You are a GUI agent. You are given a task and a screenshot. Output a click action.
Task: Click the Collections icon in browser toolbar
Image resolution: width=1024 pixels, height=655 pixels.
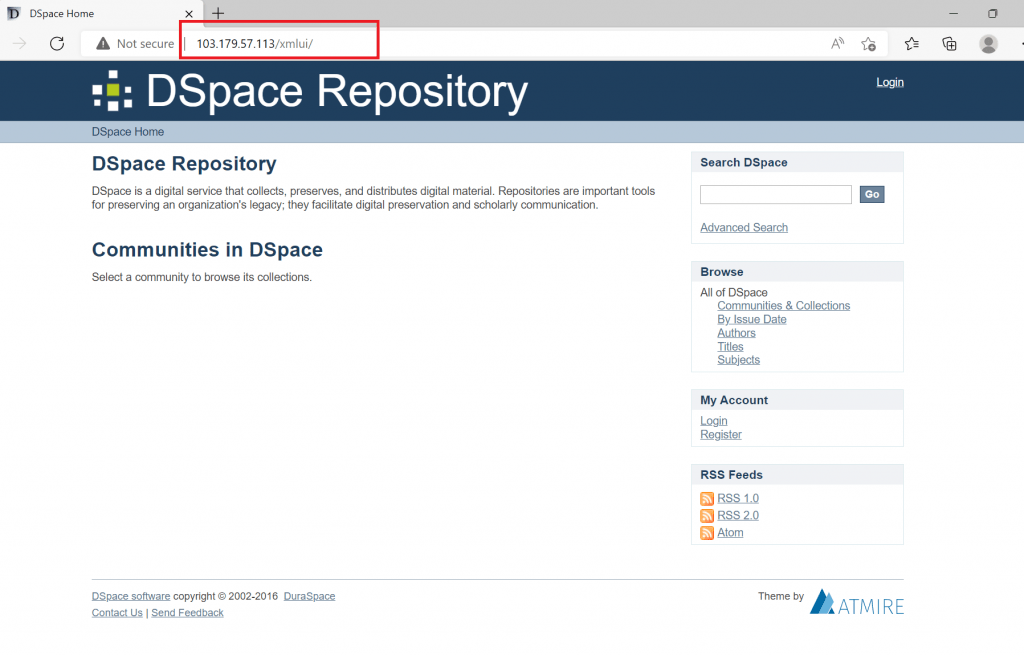tap(949, 44)
